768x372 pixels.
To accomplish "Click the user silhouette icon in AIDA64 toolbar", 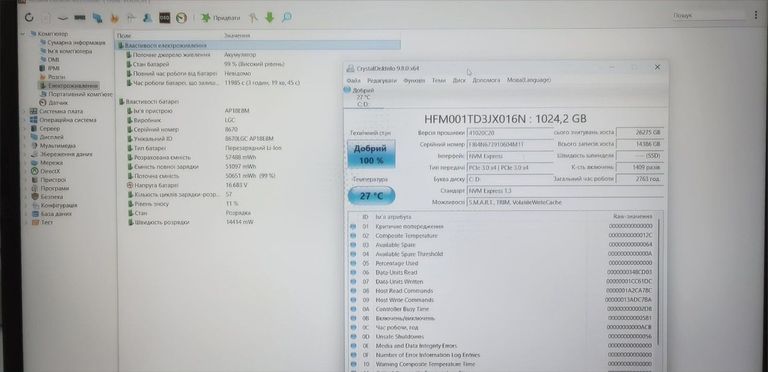I will tap(147, 18).
